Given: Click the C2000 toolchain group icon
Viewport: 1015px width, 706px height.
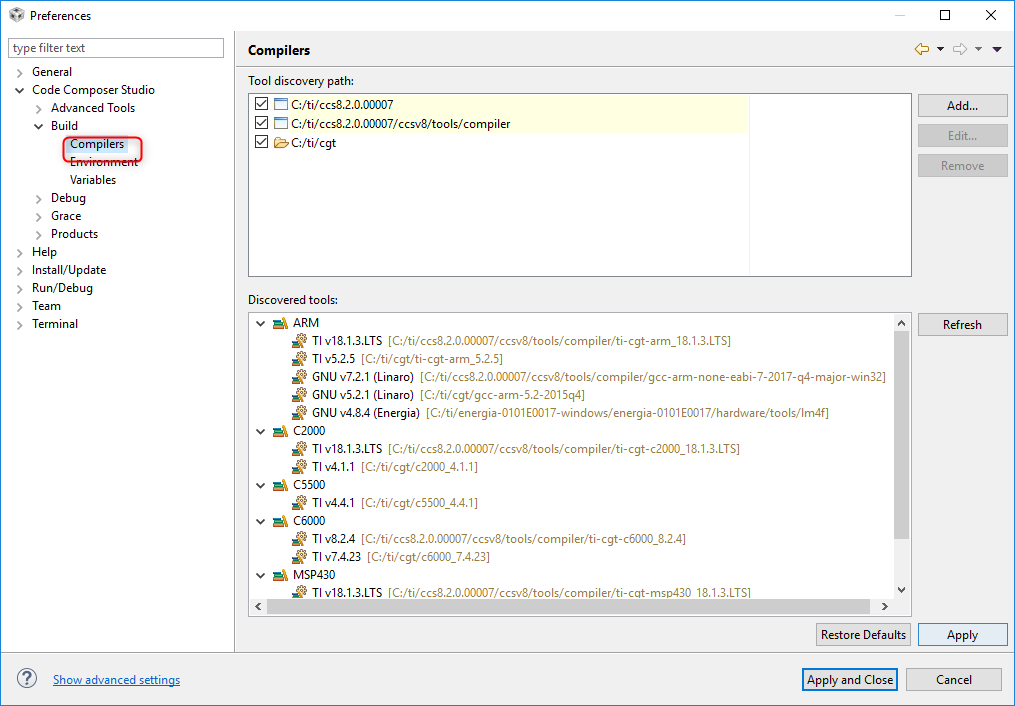Looking at the screenshot, I should click(280, 431).
